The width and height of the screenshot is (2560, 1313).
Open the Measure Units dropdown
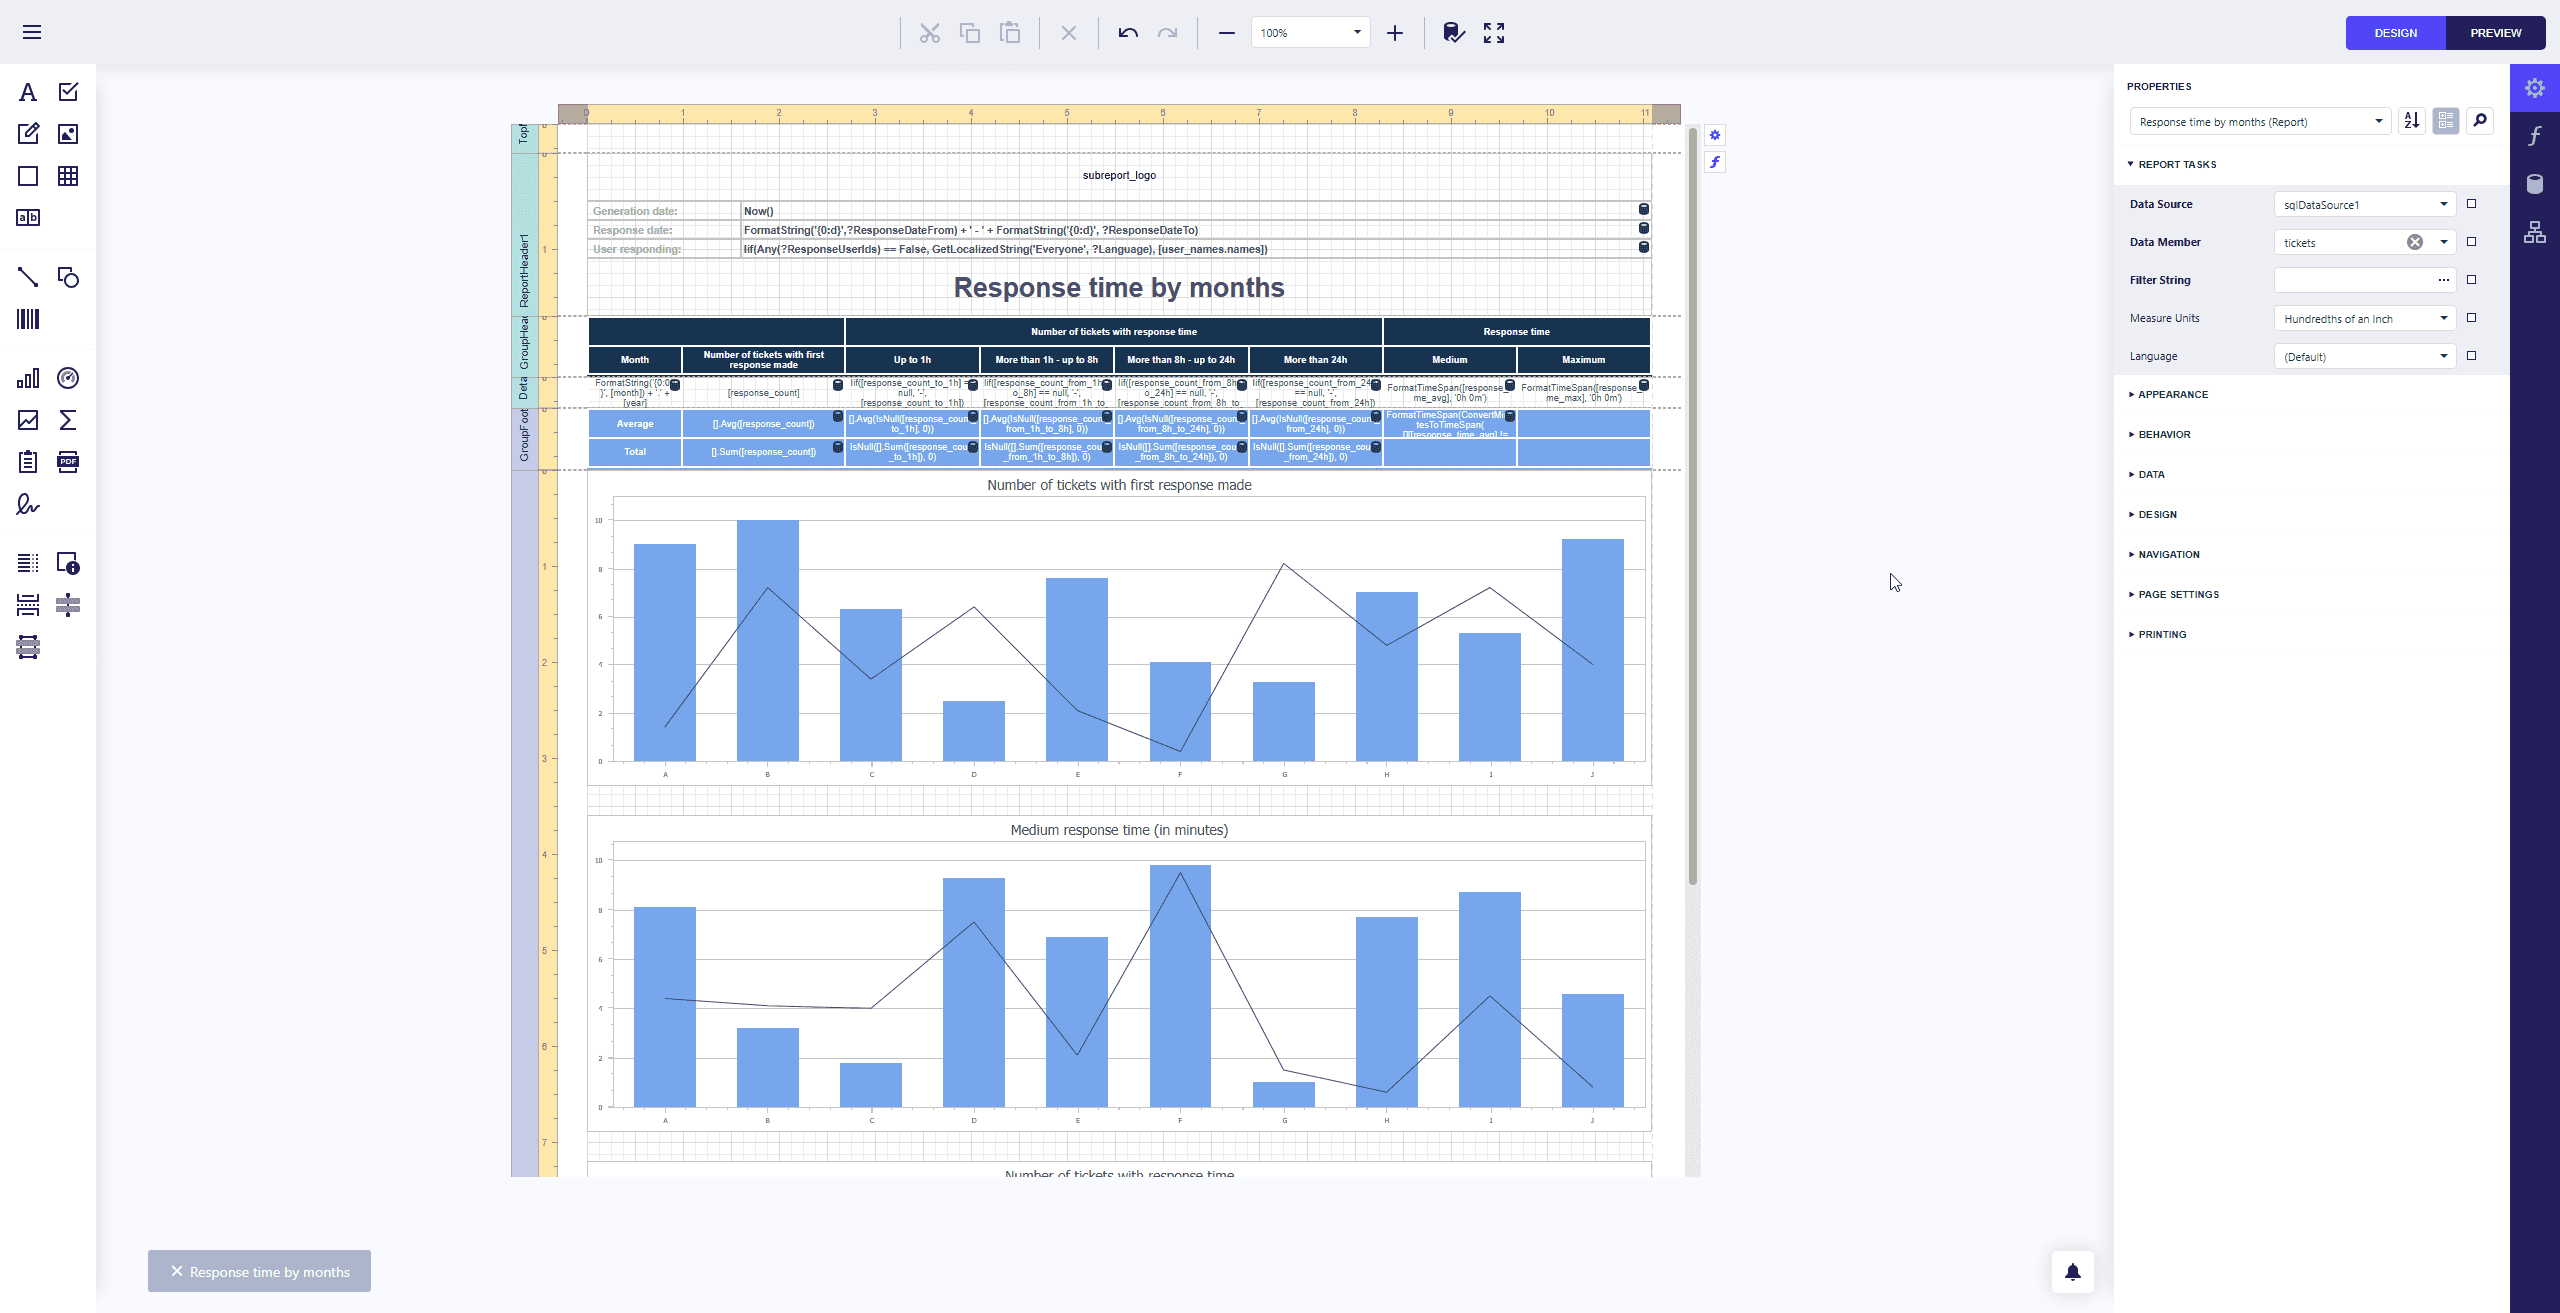[x=2443, y=318]
